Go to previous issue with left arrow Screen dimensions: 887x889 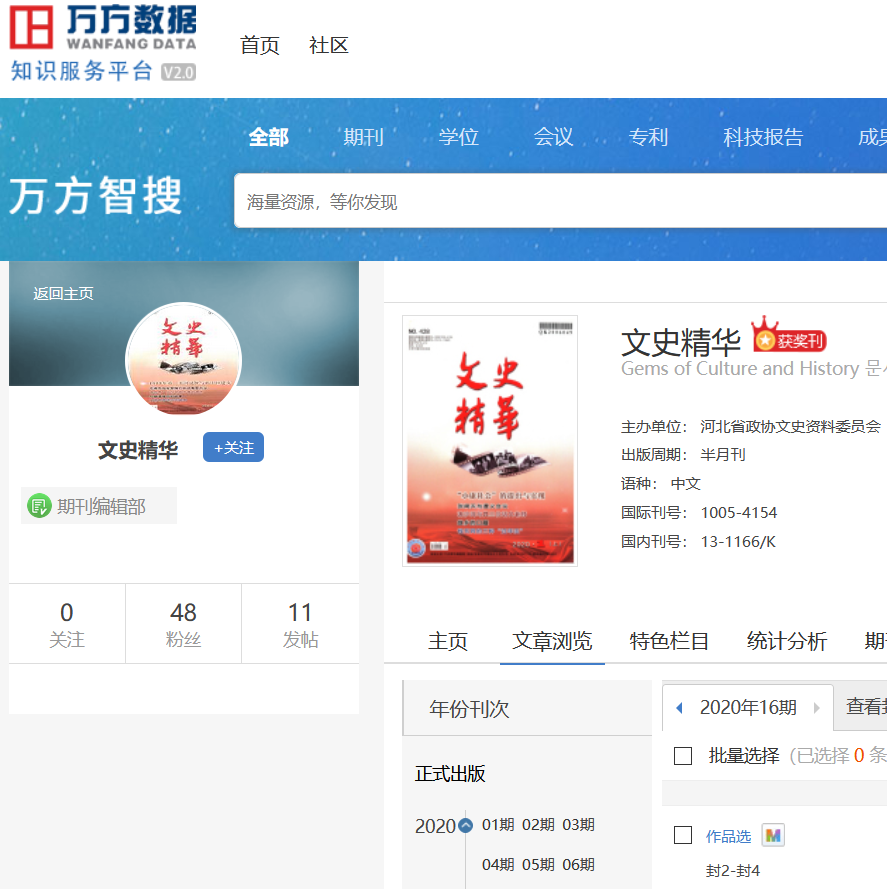[679, 708]
